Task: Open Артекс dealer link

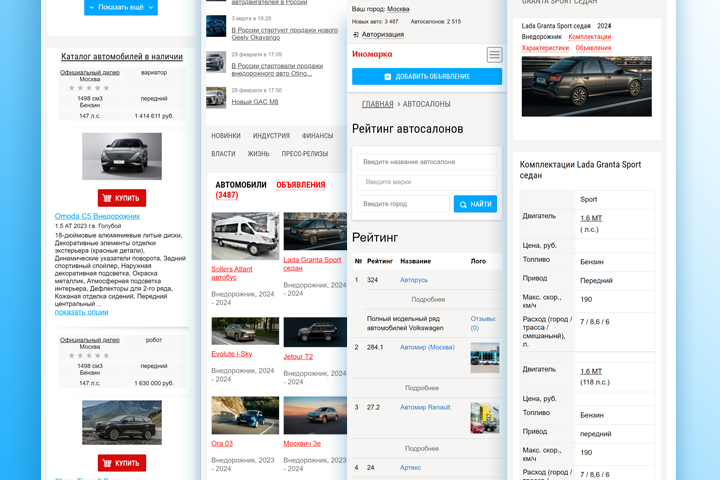Action: coord(411,468)
